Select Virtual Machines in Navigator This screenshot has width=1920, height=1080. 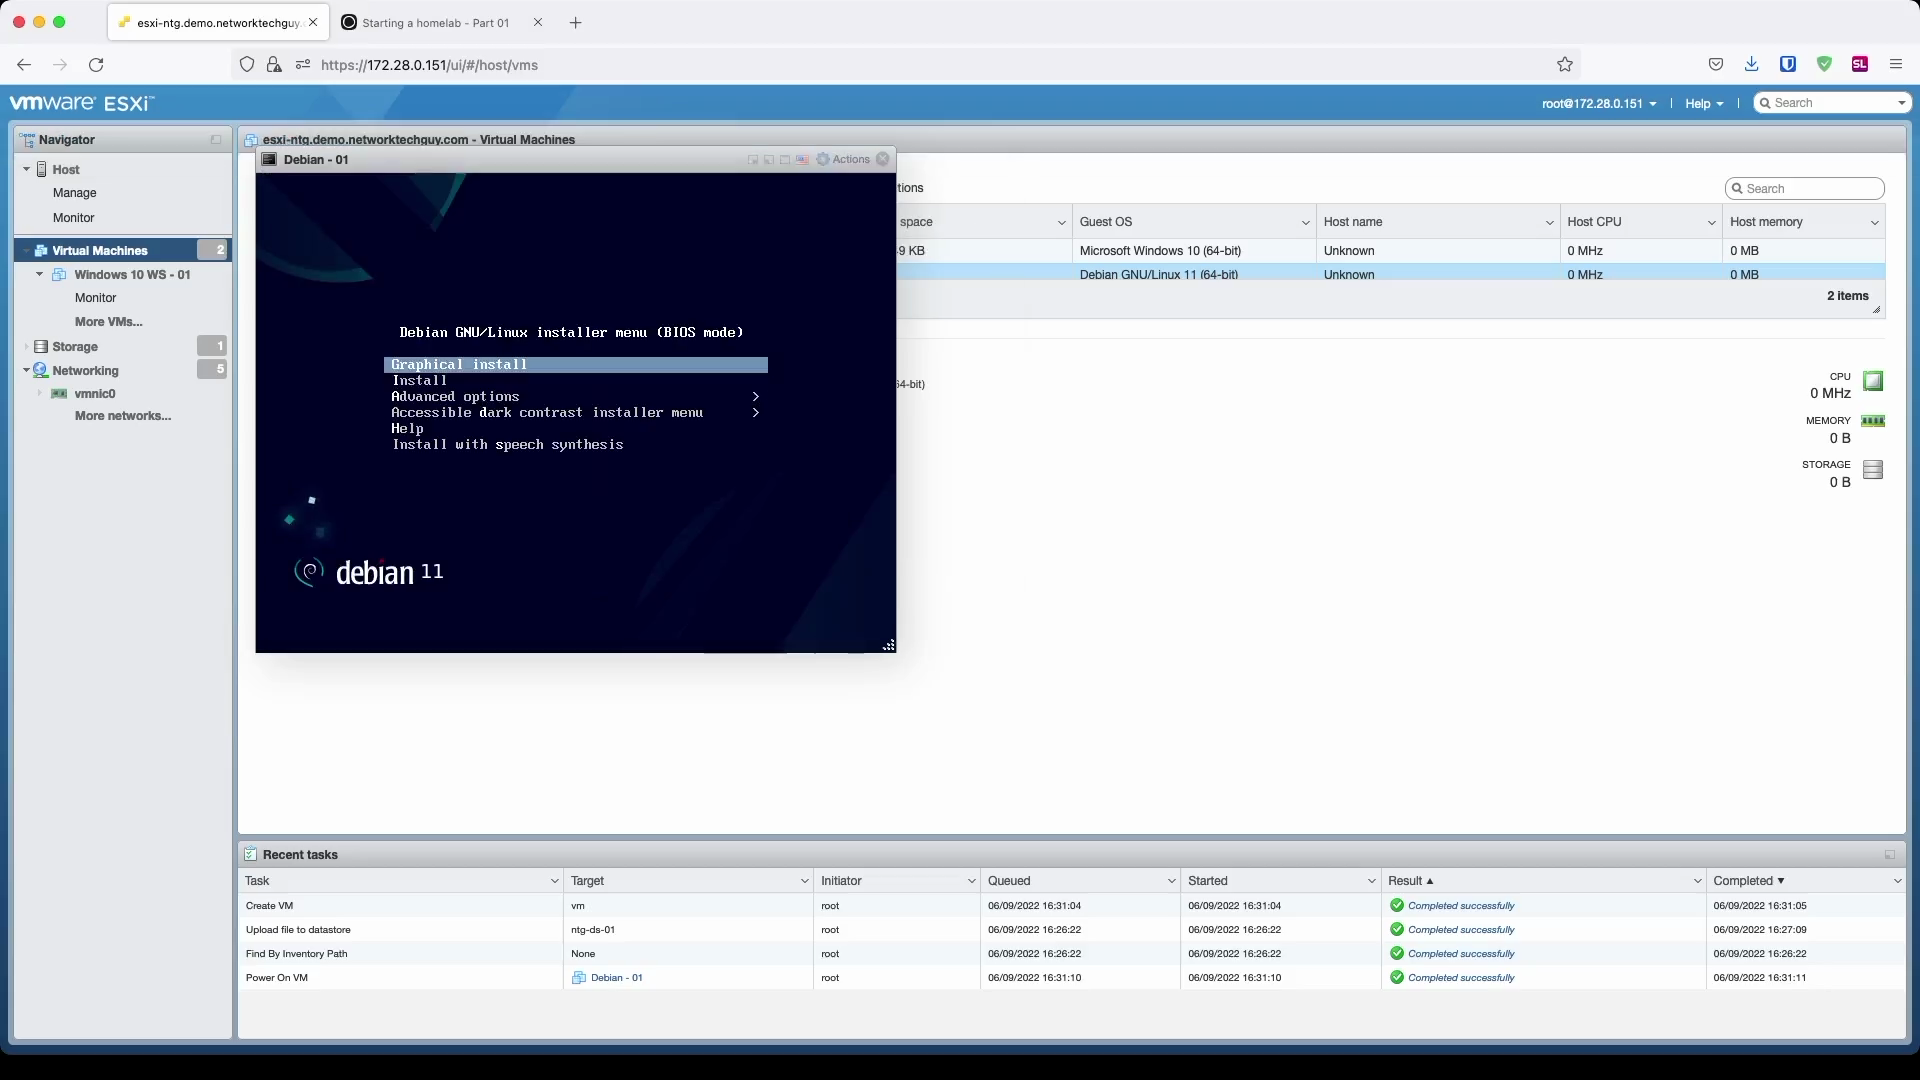122,251
